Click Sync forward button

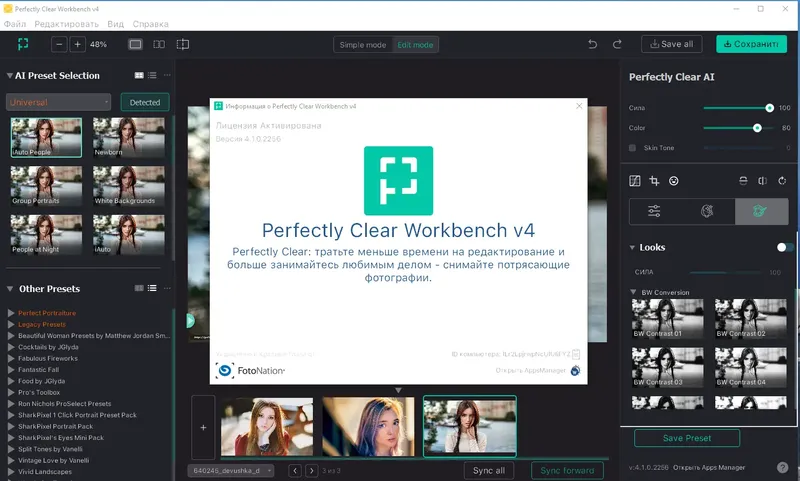point(567,470)
